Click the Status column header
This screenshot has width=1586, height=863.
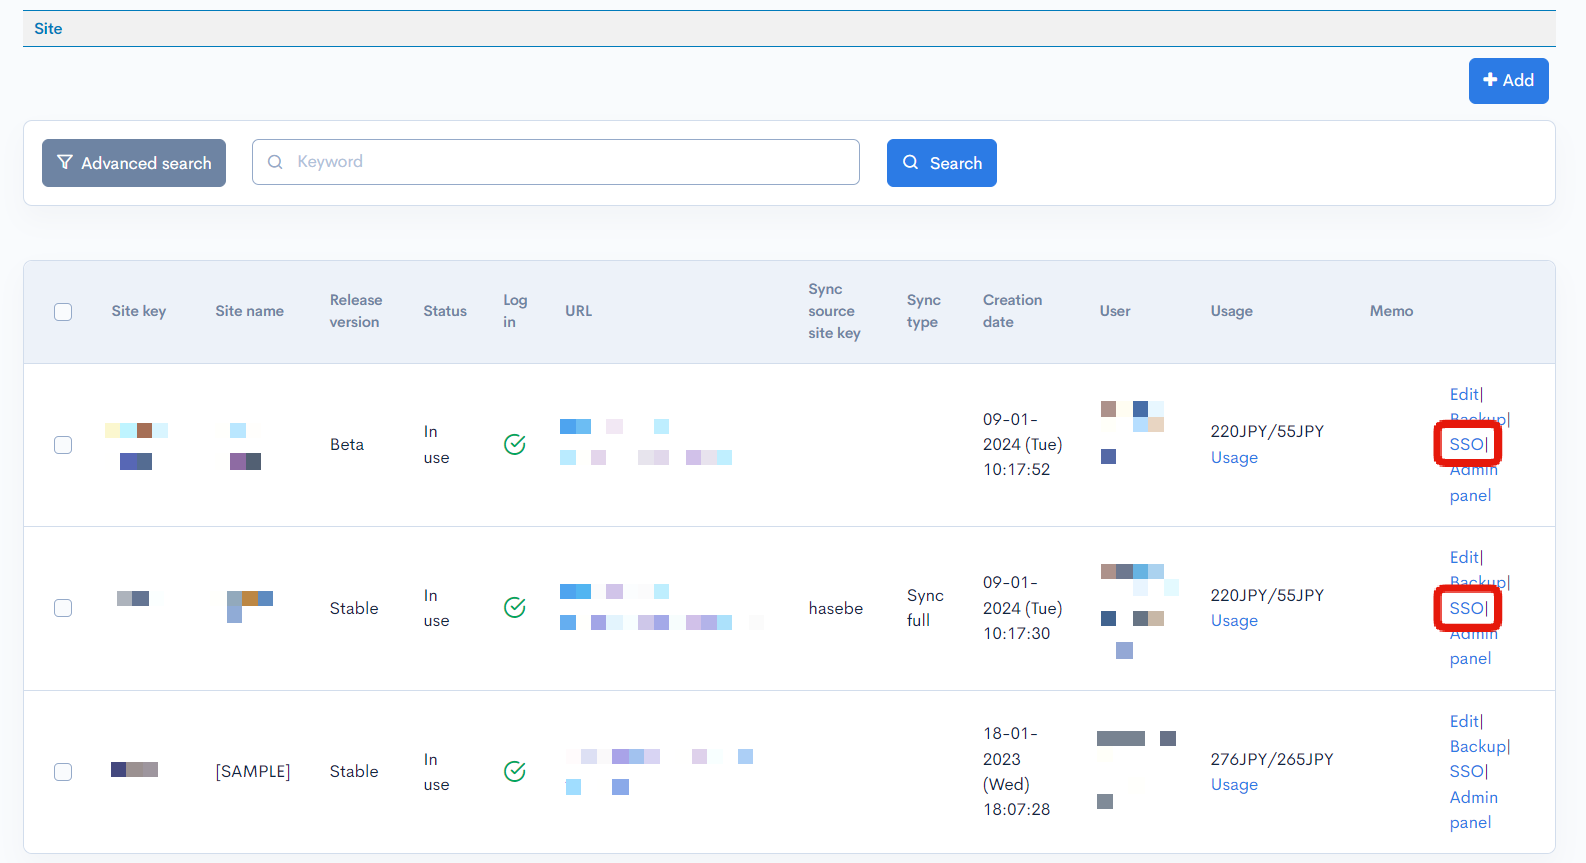pos(445,311)
